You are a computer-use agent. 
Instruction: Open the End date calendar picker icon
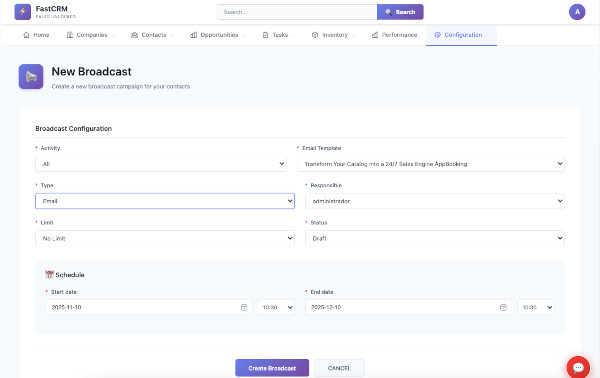[x=503, y=307]
